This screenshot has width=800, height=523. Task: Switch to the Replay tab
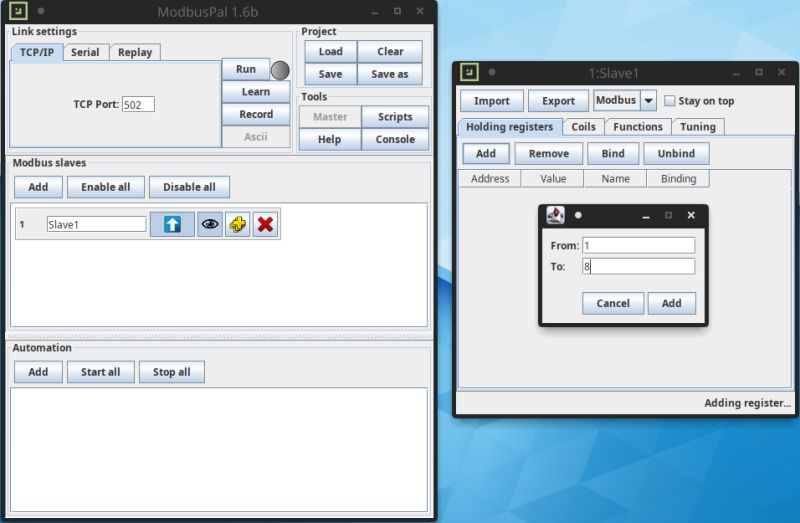[x=135, y=52]
